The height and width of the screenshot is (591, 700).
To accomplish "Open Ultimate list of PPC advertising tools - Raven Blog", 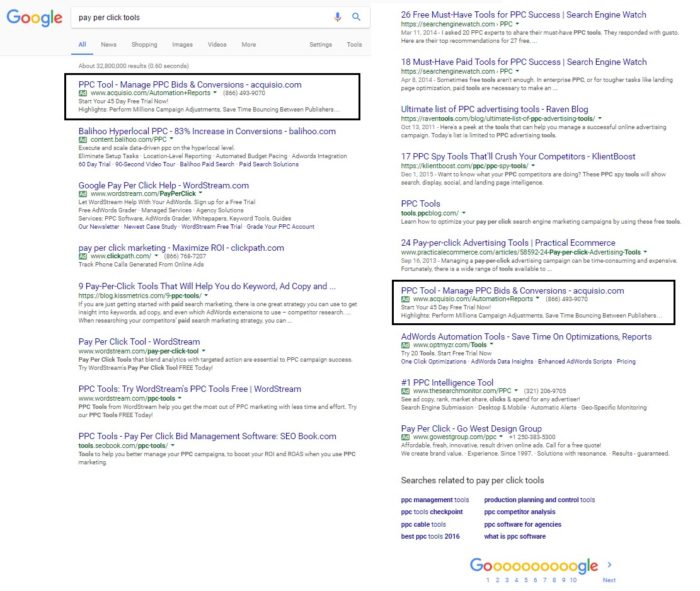I will (494, 109).
